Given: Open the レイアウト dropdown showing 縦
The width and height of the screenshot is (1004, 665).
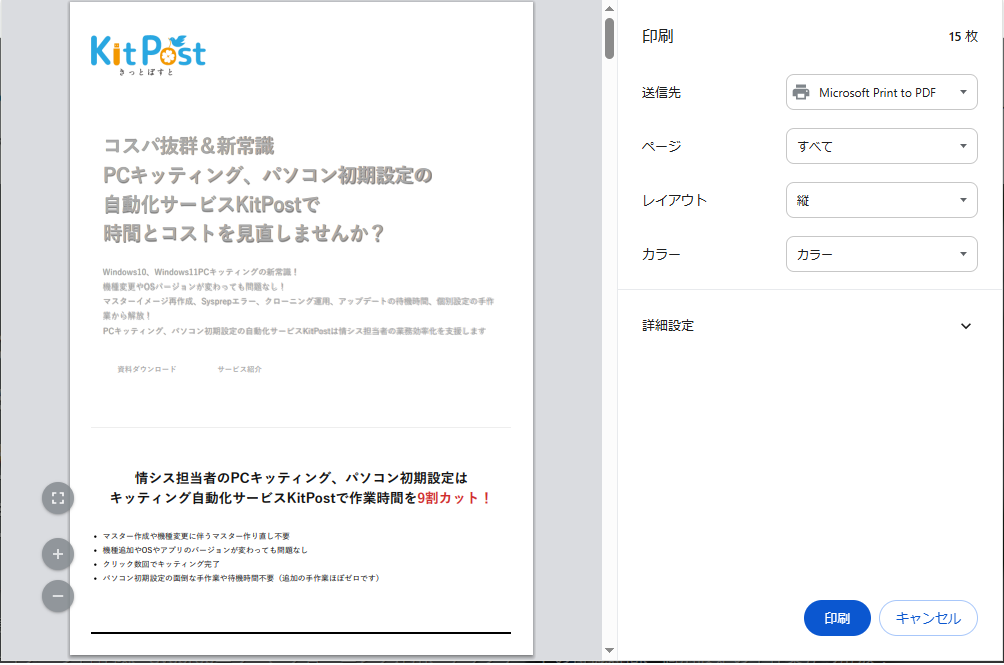Looking at the screenshot, I should [881, 200].
